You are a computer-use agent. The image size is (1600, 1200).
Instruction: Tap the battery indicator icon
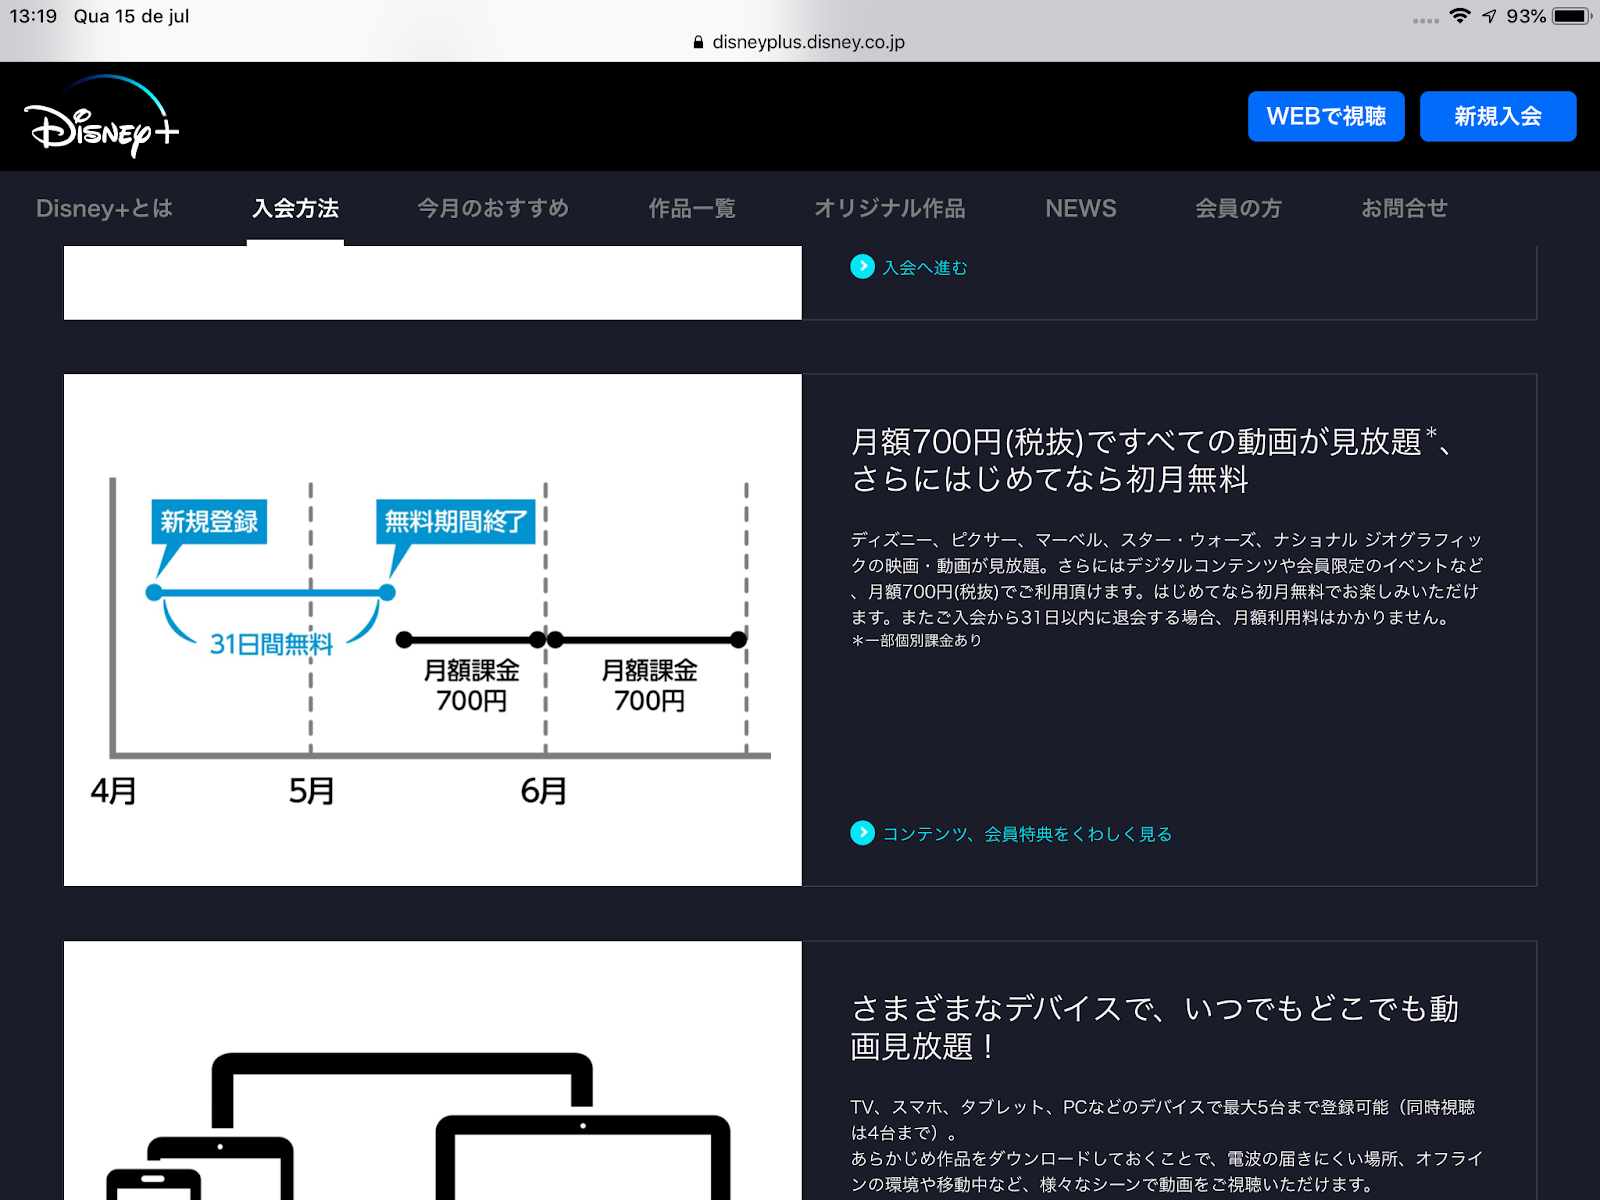point(1572,16)
